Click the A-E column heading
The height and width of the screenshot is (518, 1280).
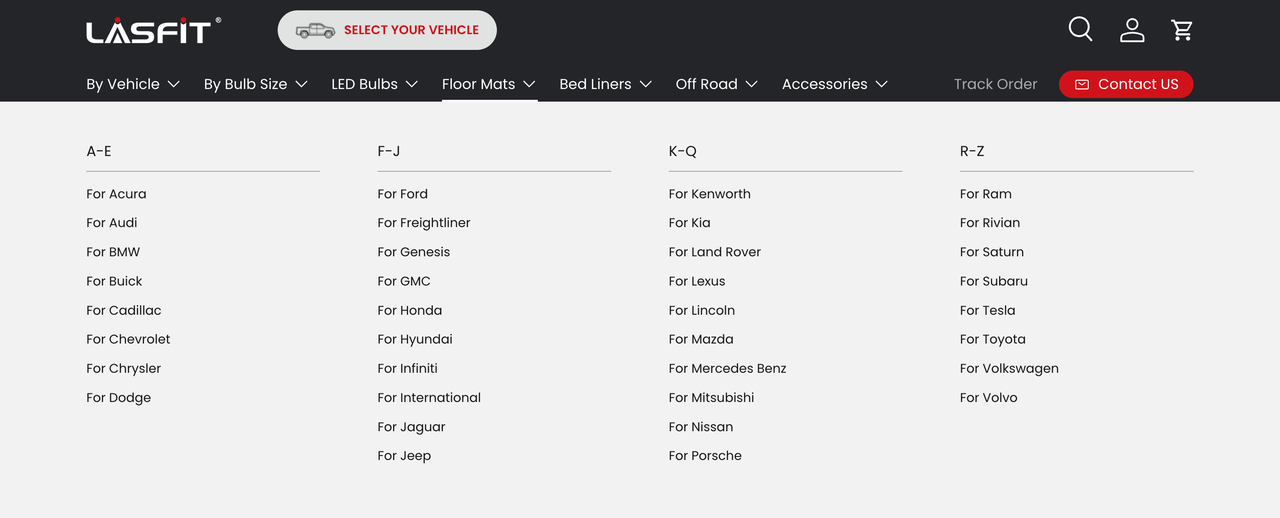(99, 151)
